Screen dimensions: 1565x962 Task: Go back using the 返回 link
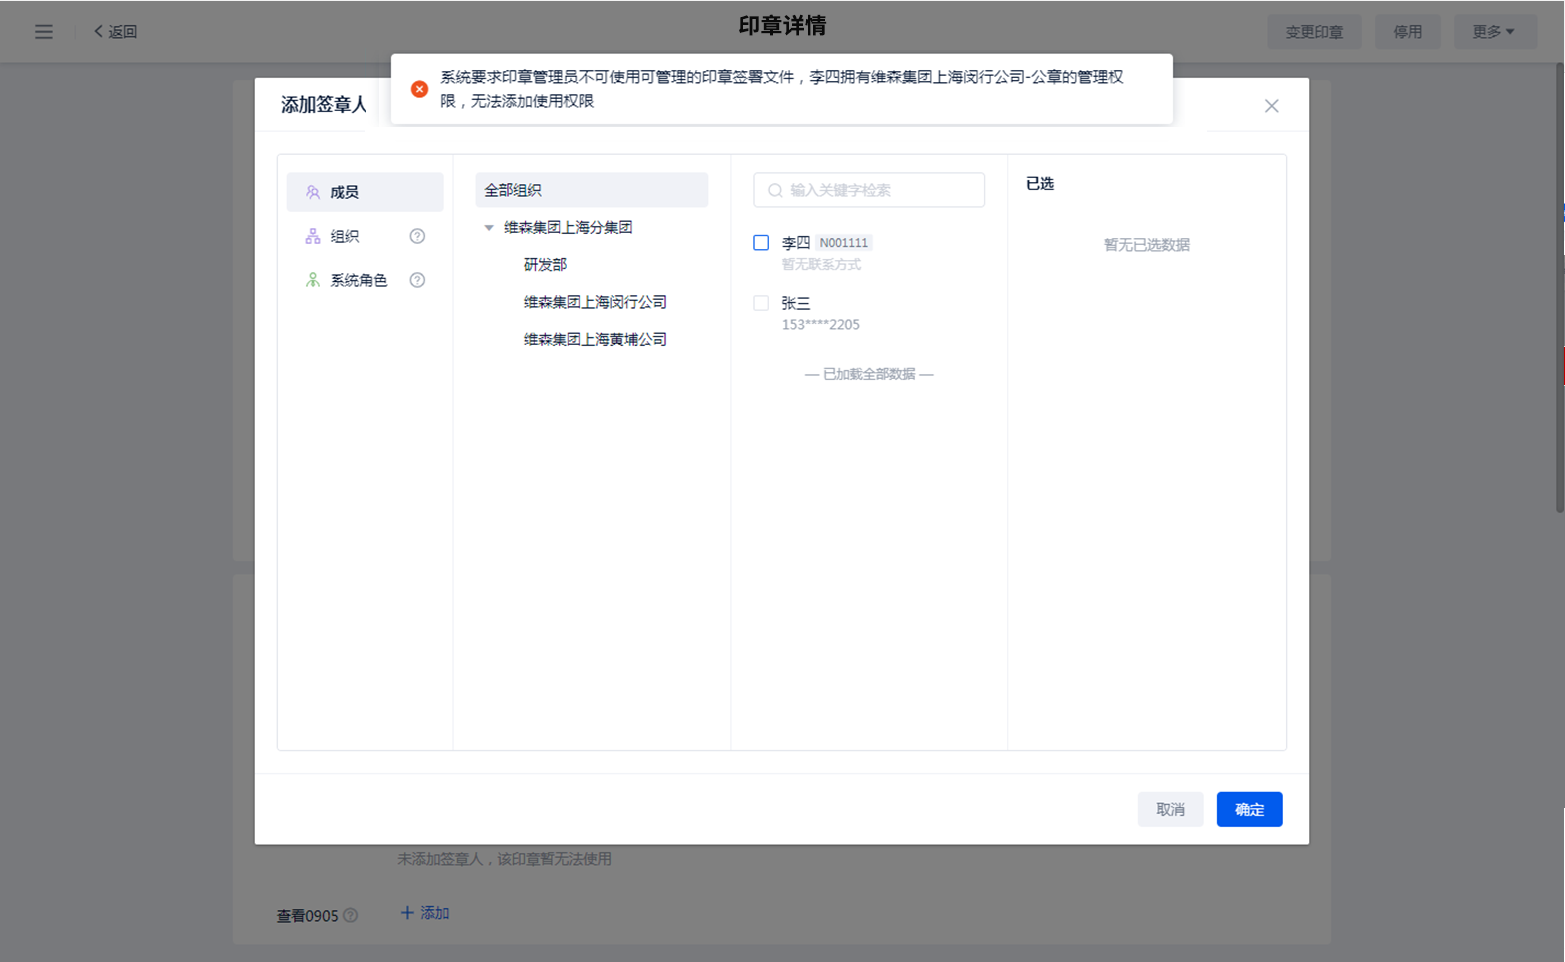115,32
